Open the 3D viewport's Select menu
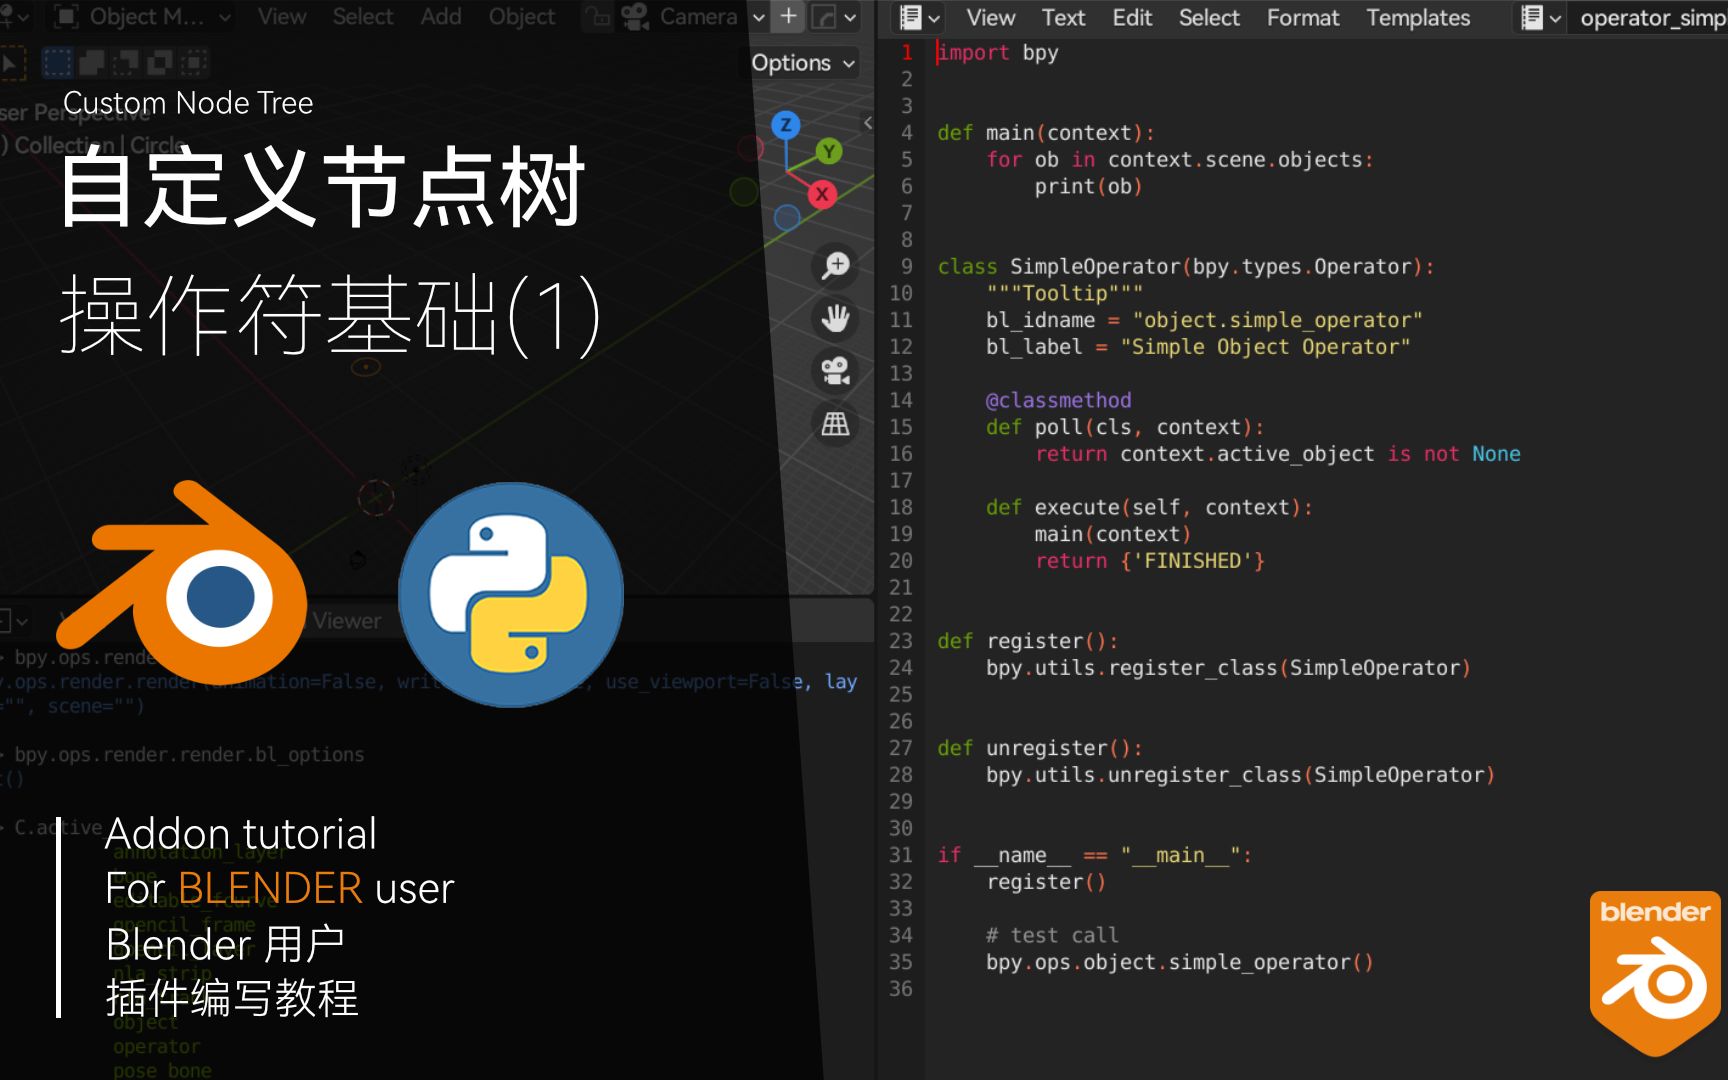1728x1080 pixels. click(362, 16)
